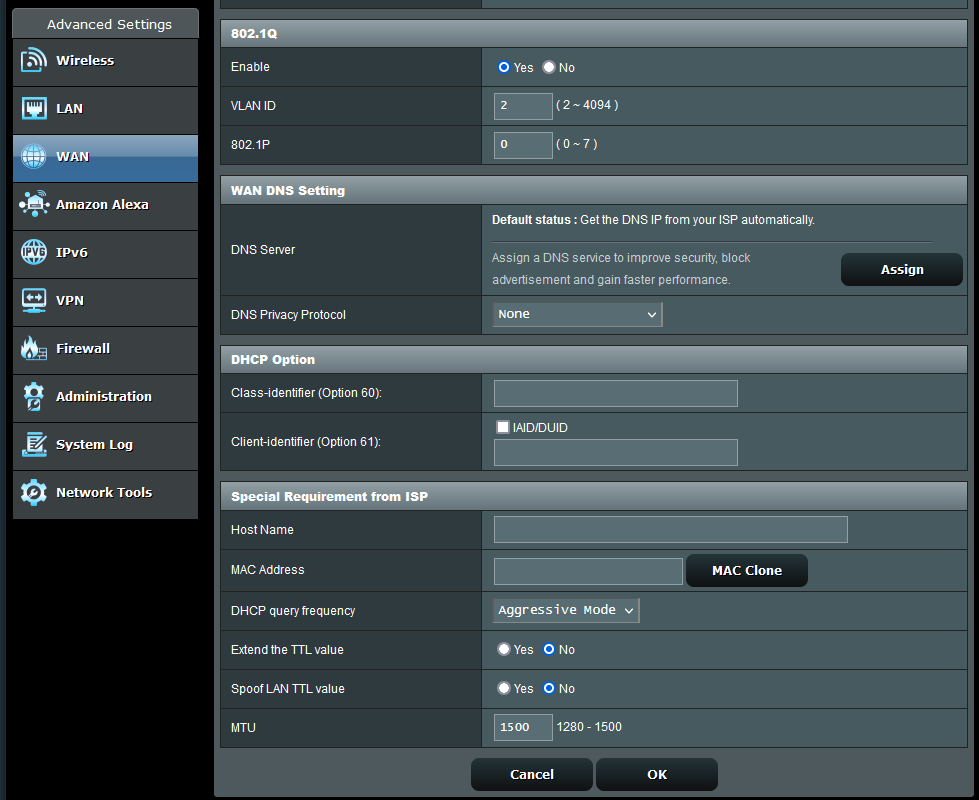Click the LAN network port icon
979x800 pixels.
[34, 109]
